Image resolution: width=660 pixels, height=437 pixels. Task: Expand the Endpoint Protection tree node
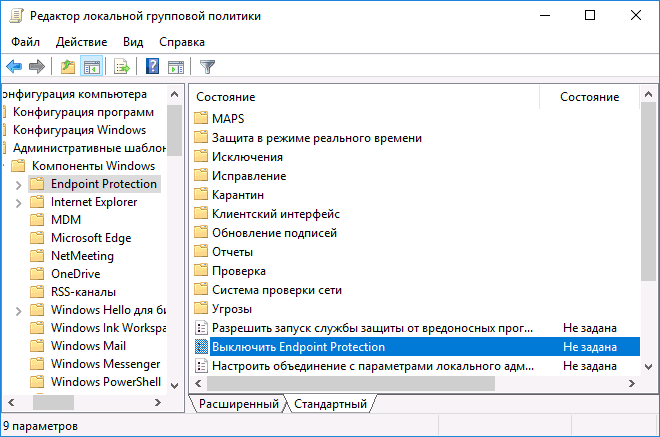[19, 185]
